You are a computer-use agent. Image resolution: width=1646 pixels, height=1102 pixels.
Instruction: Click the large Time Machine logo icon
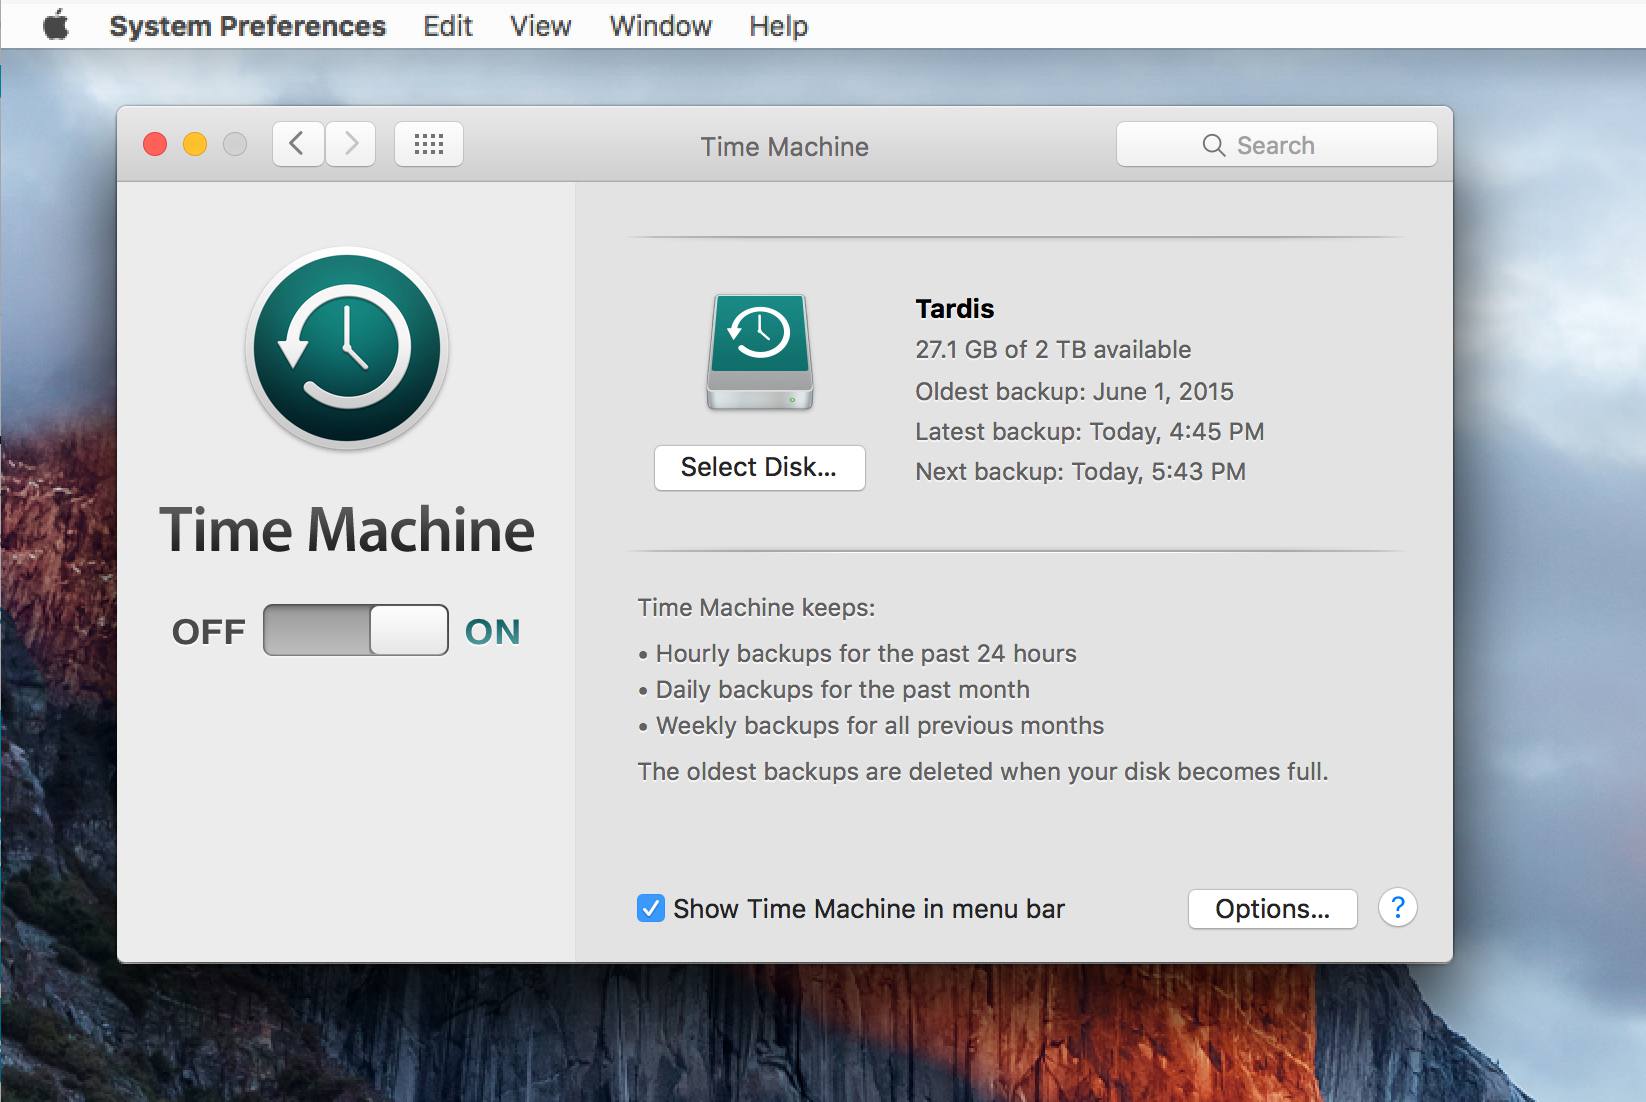(x=347, y=348)
